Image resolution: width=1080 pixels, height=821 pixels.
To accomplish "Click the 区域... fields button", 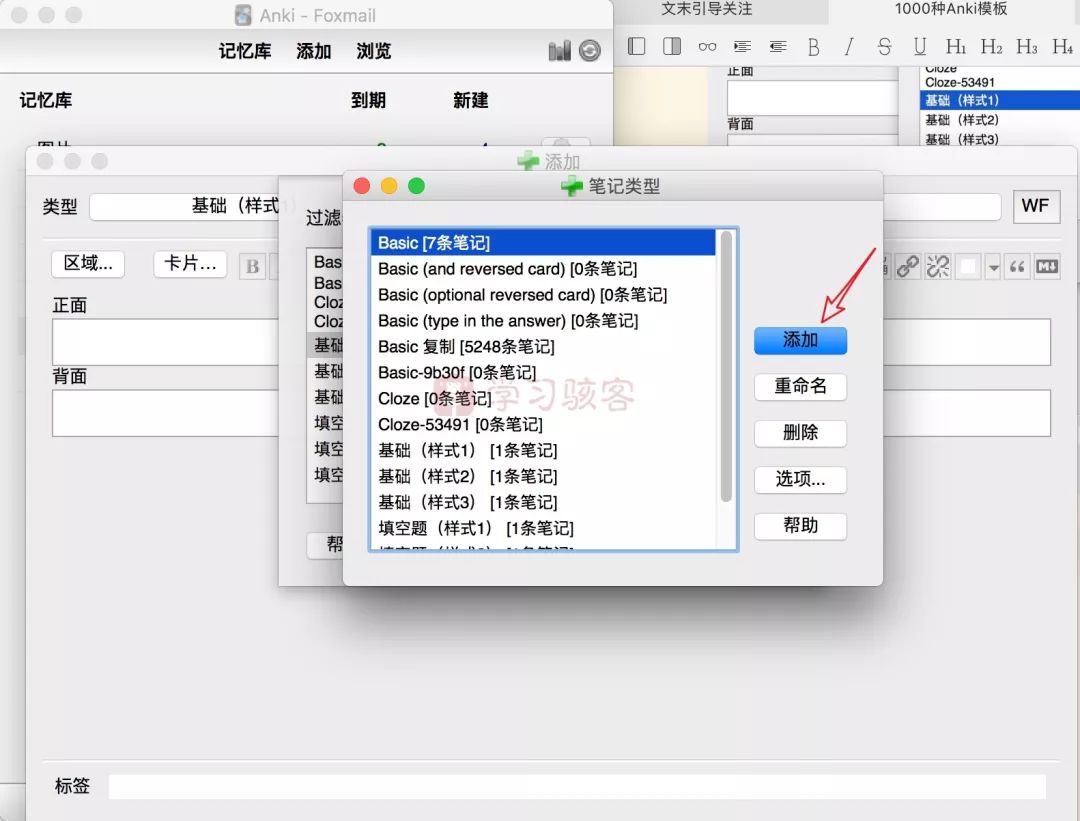I will (x=88, y=264).
